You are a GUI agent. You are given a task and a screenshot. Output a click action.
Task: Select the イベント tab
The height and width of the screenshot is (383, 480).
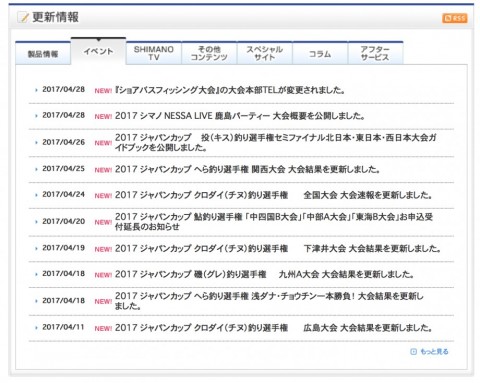tap(98, 51)
